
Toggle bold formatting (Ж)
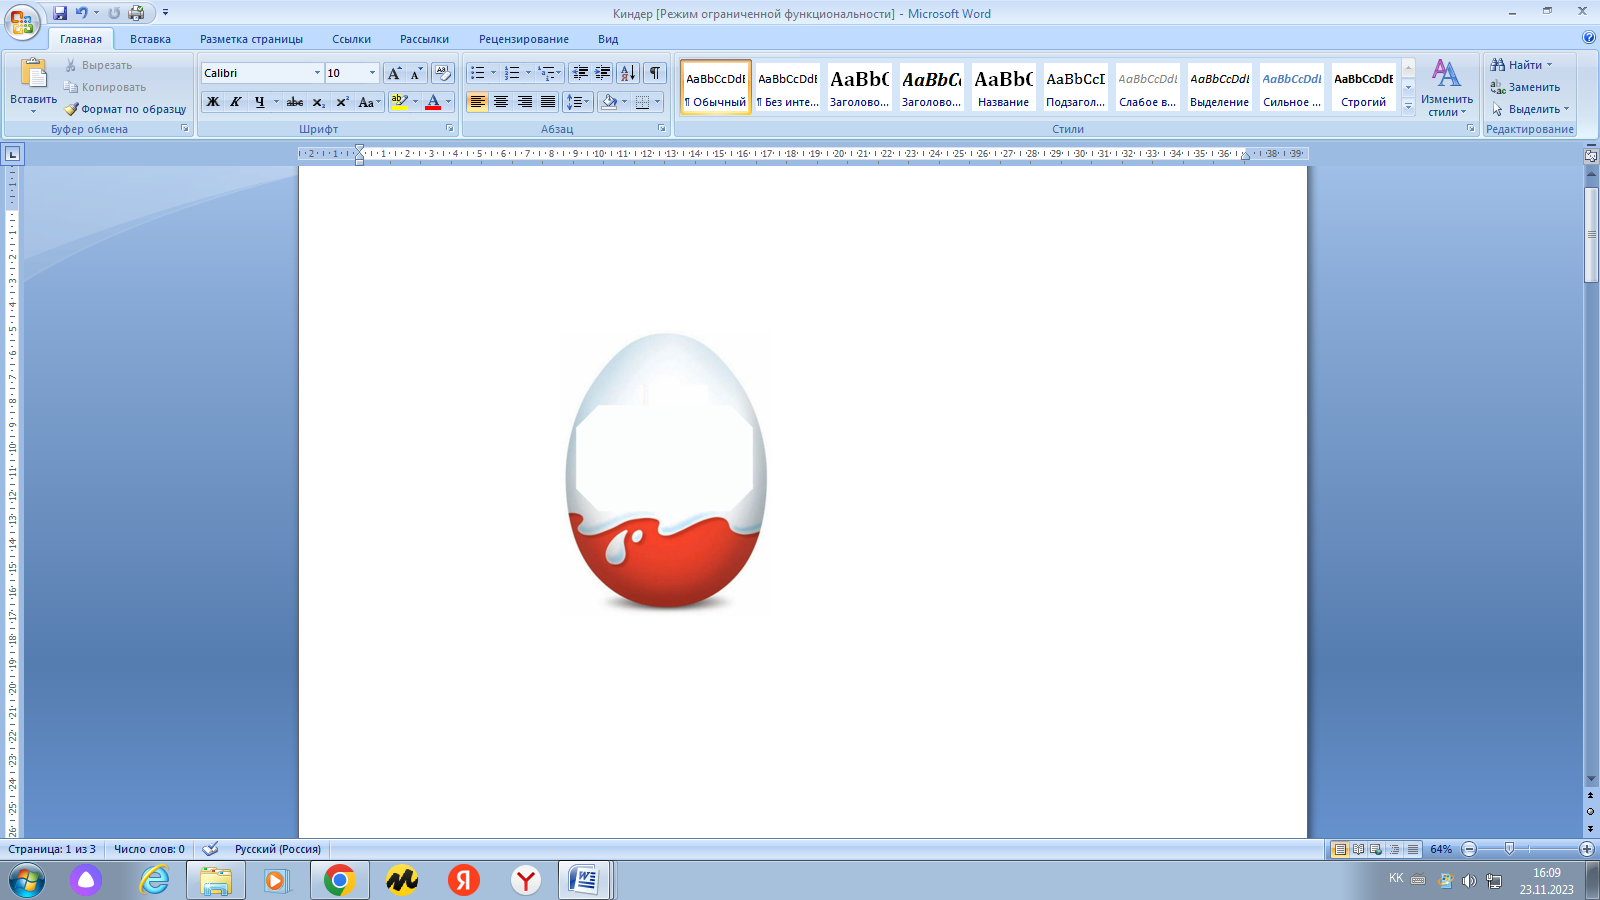point(213,102)
